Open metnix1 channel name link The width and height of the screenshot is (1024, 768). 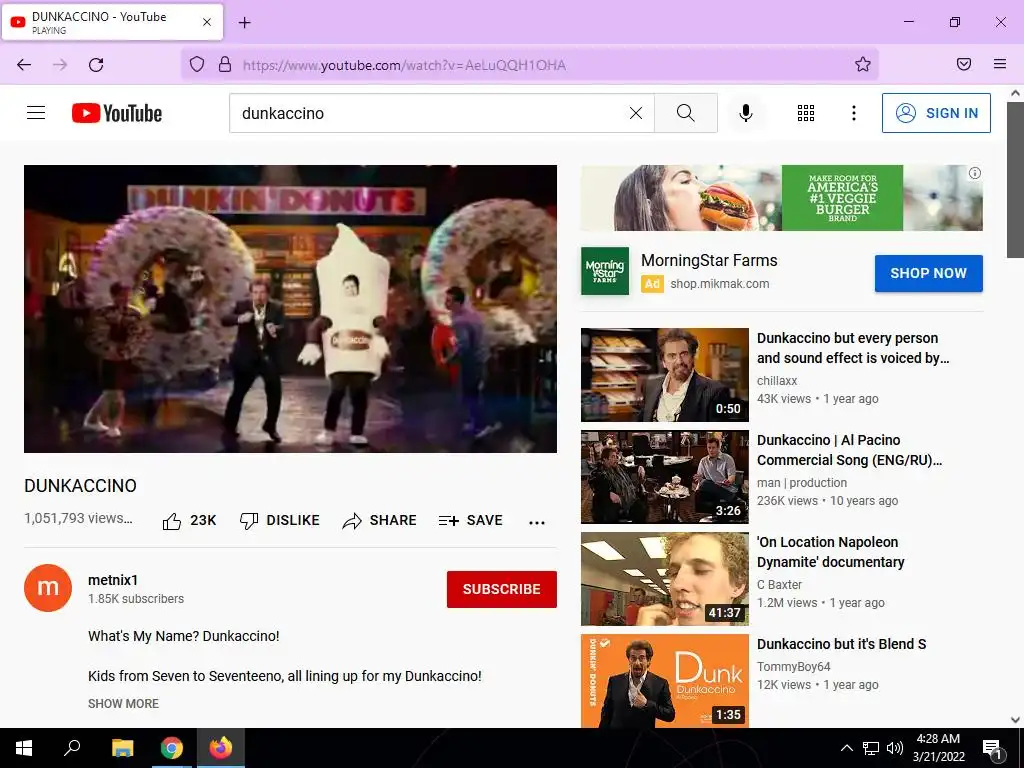113,580
